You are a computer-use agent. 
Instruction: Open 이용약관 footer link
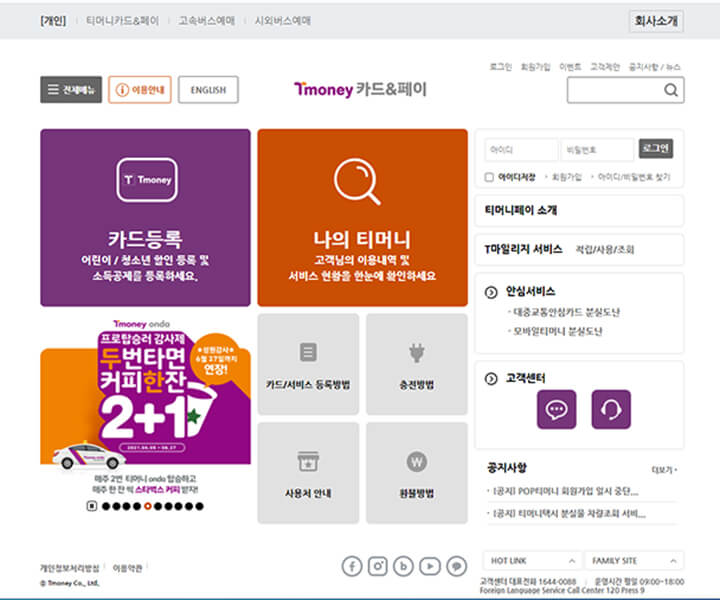coord(127,568)
